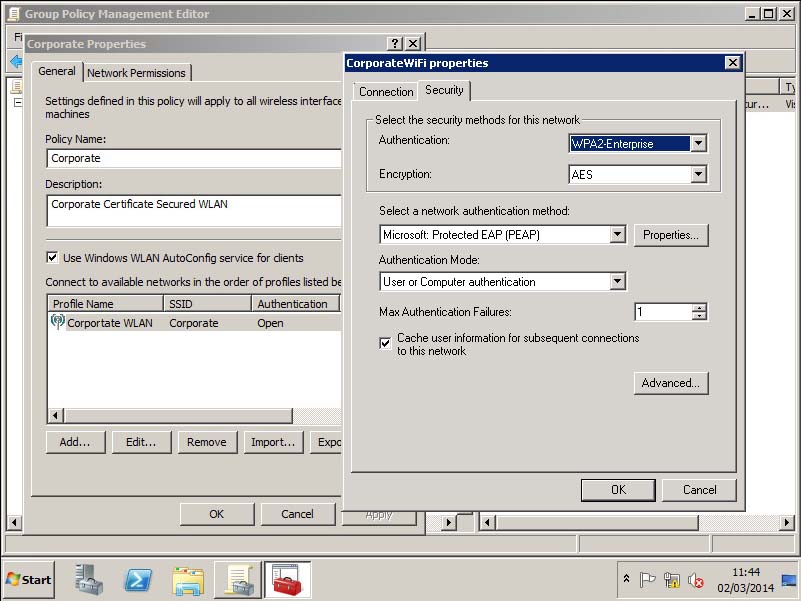Switch to the red toolbox taskbar app

(x=287, y=580)
